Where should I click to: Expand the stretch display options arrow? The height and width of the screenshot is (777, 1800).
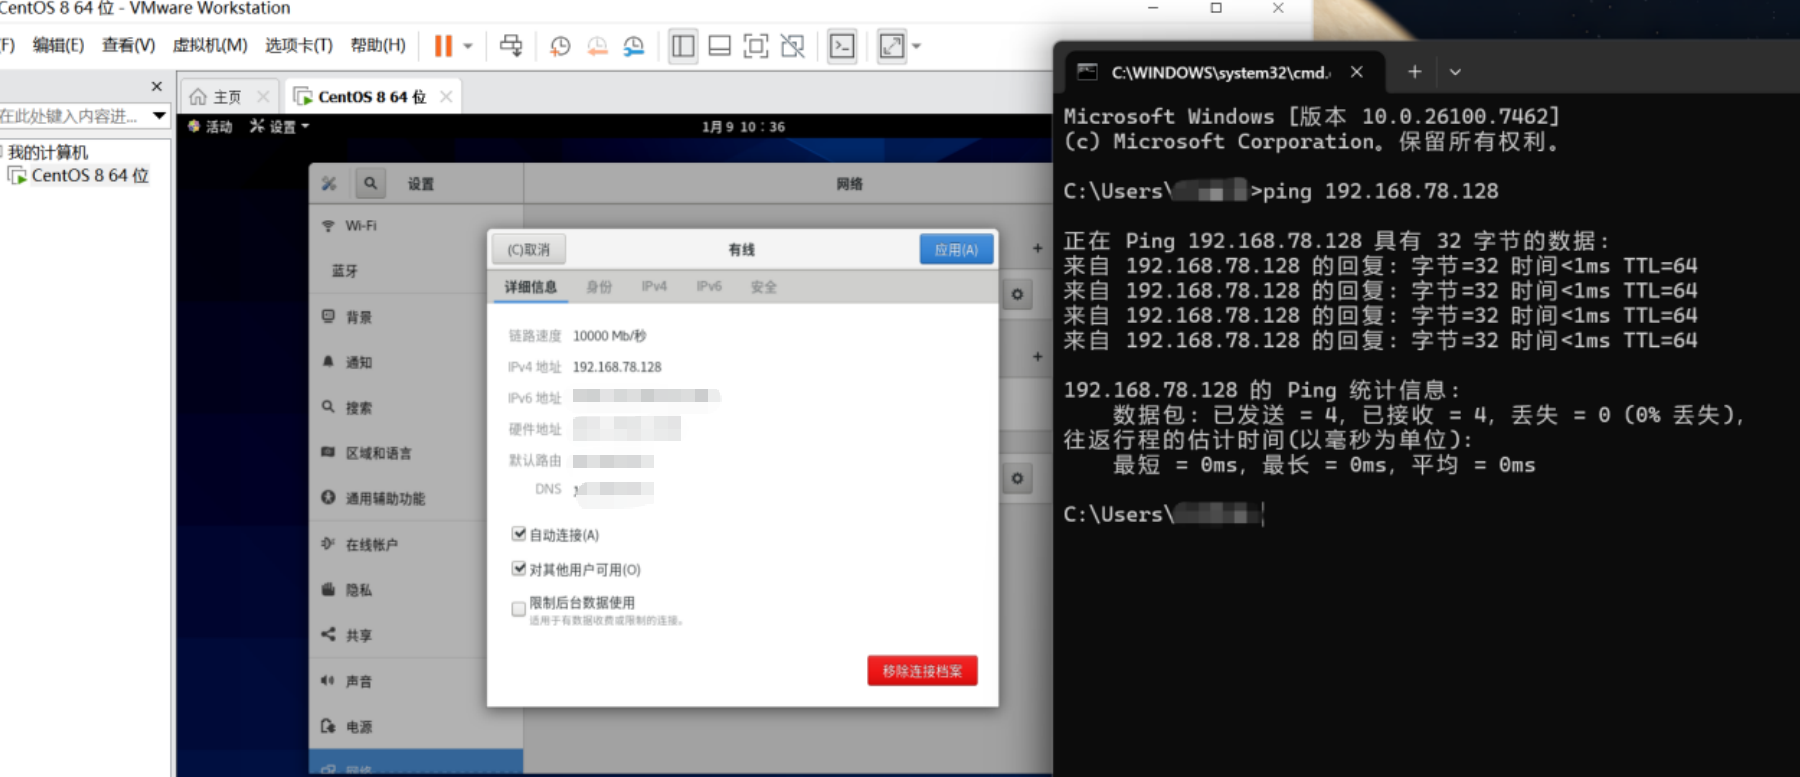916,46
